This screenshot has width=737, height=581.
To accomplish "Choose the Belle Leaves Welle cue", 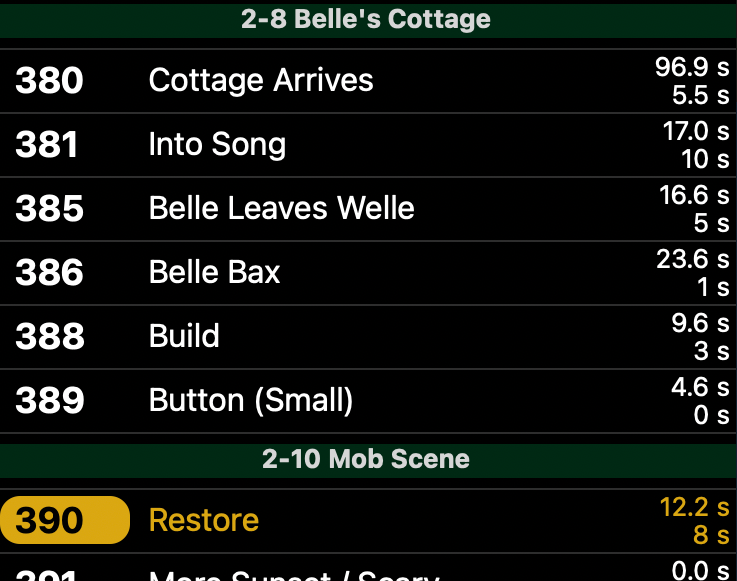I will coord(281,209).
